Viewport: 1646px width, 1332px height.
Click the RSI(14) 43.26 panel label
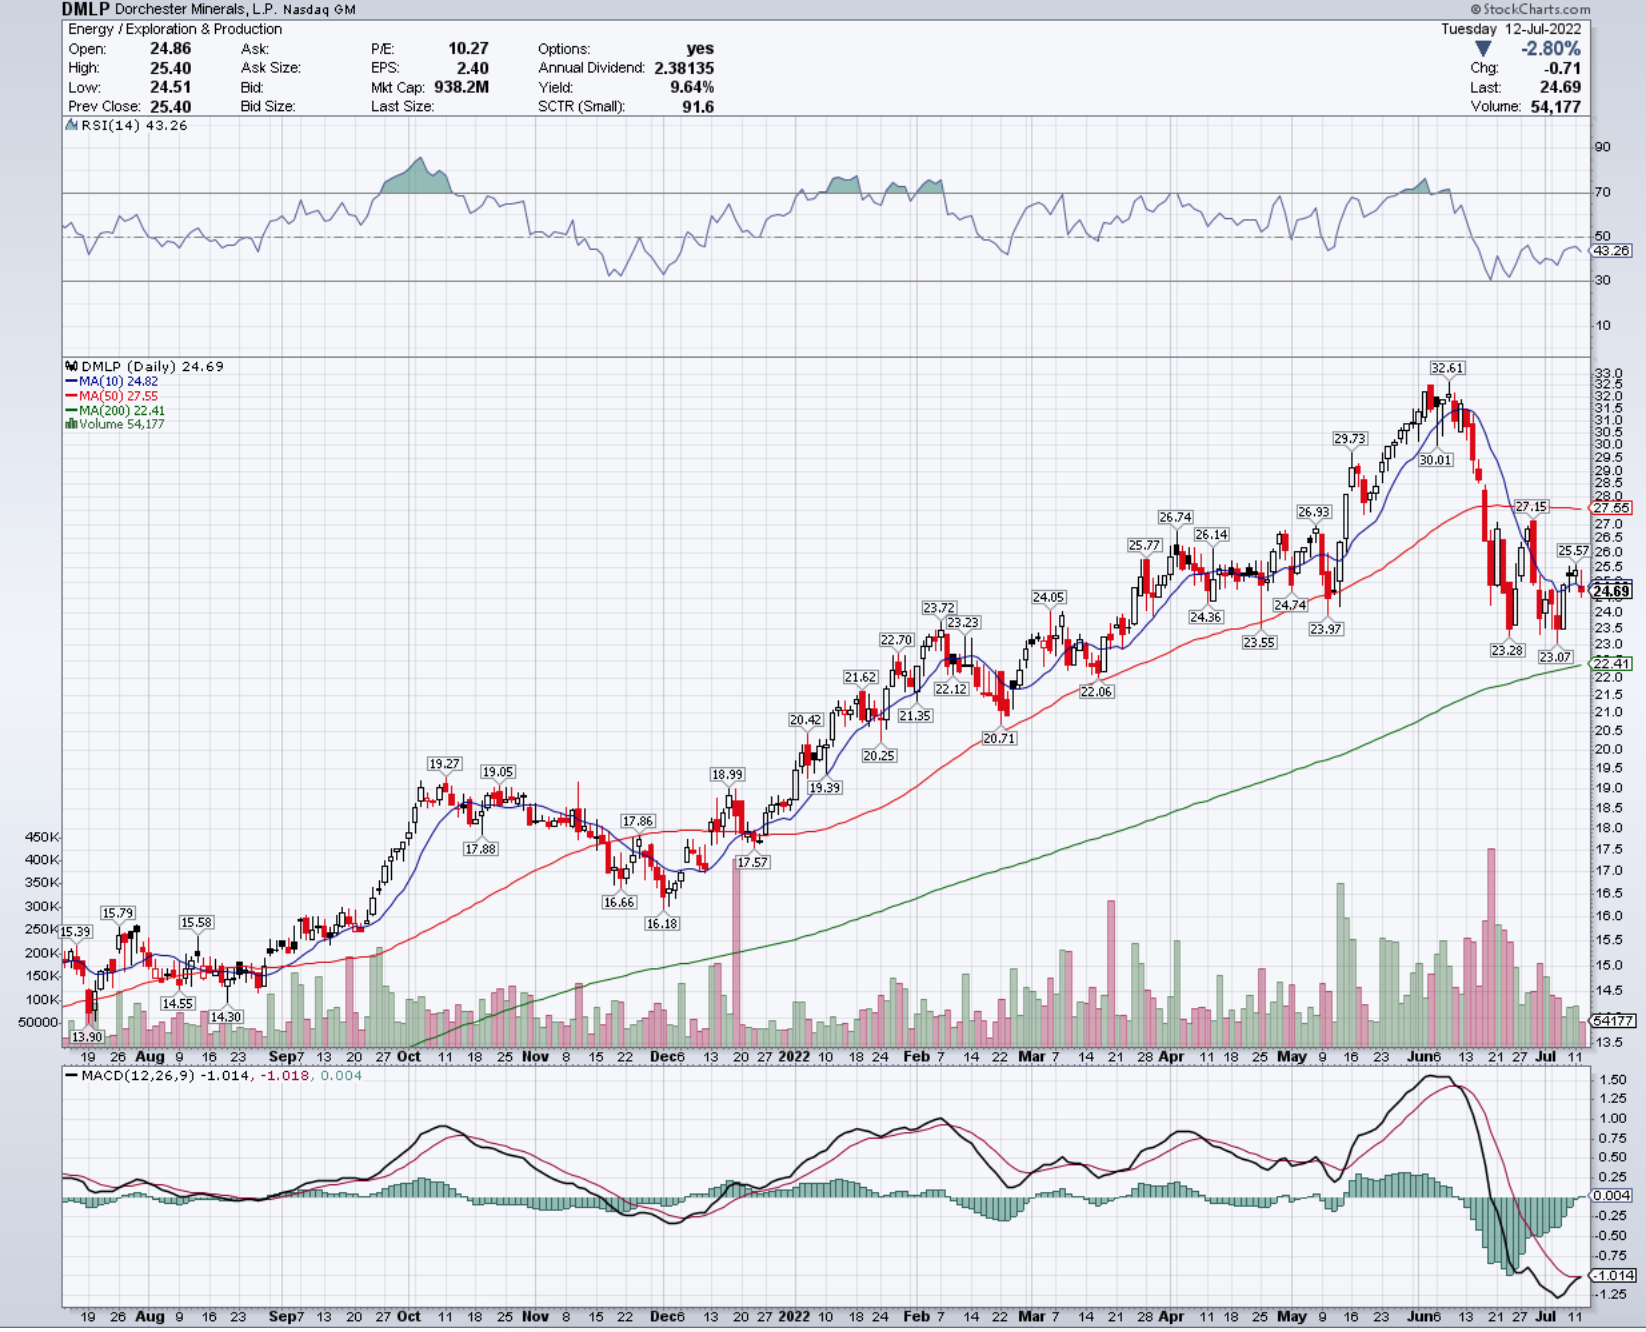[x=134, y=125]
